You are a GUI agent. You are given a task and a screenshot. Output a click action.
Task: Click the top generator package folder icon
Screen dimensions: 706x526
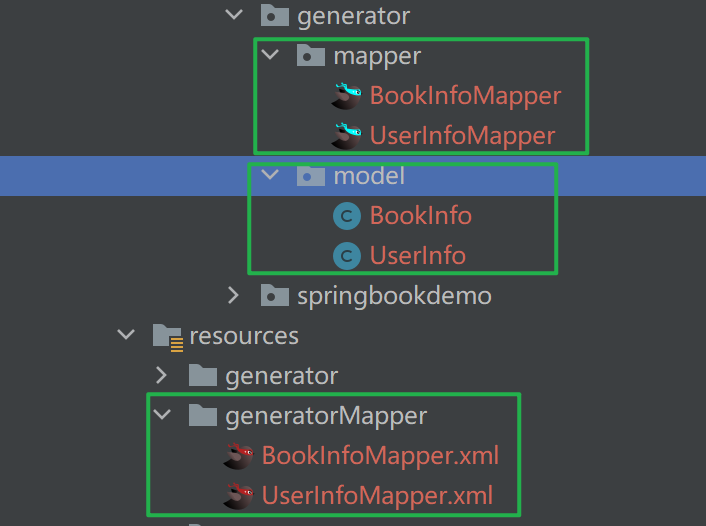click(x=275, y=15)
